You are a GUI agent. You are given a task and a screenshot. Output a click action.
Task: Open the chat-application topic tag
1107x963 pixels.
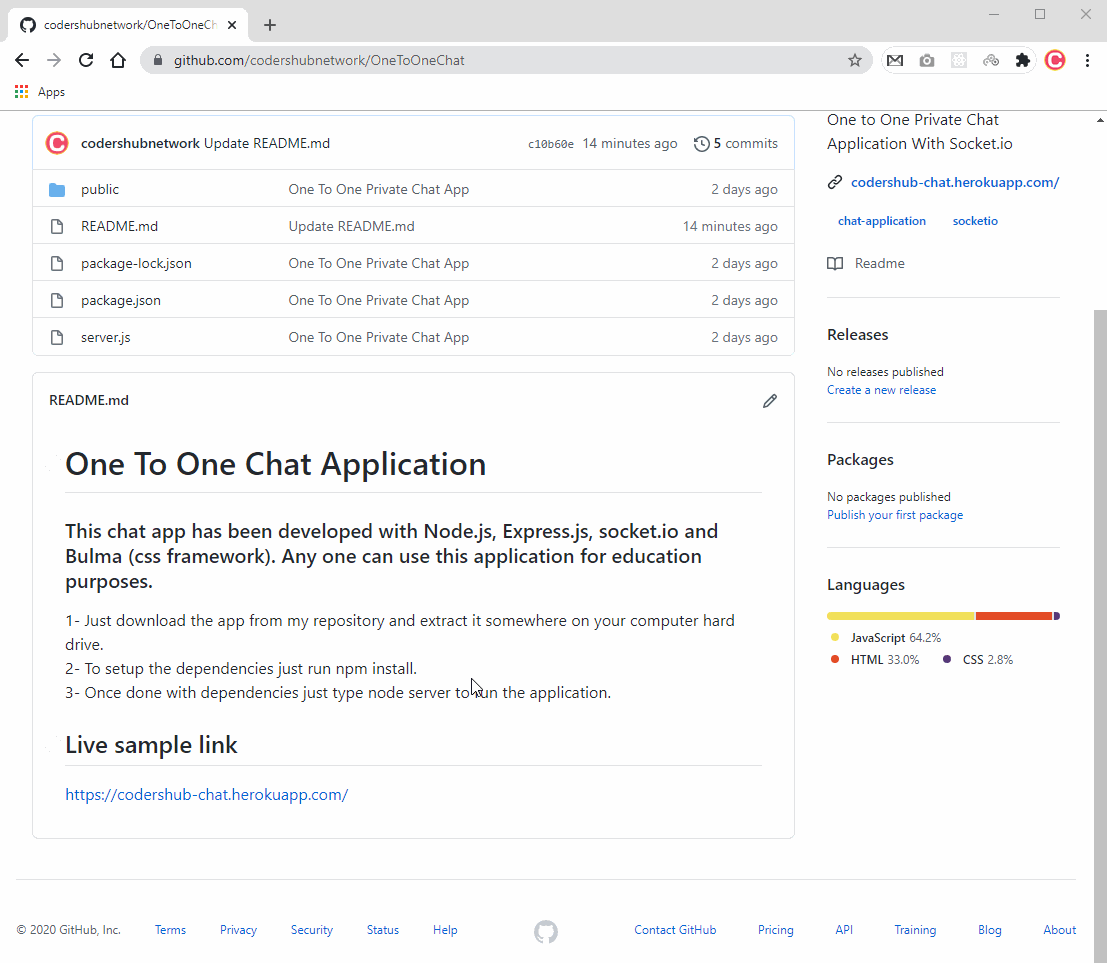(x=882, y=221)
